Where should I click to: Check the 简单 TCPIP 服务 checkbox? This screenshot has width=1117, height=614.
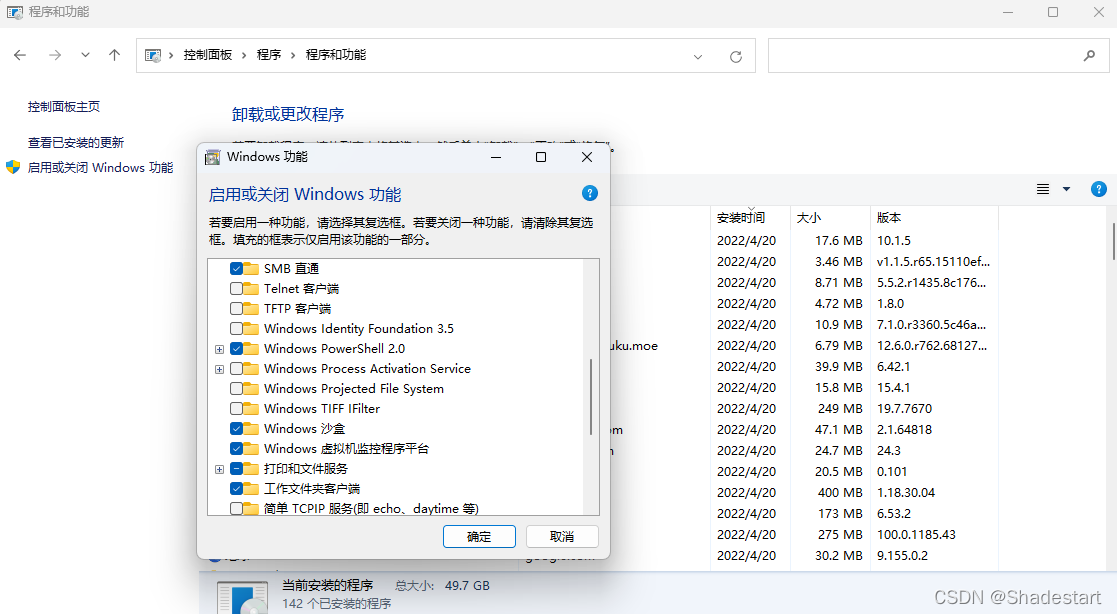coord(237,508)
